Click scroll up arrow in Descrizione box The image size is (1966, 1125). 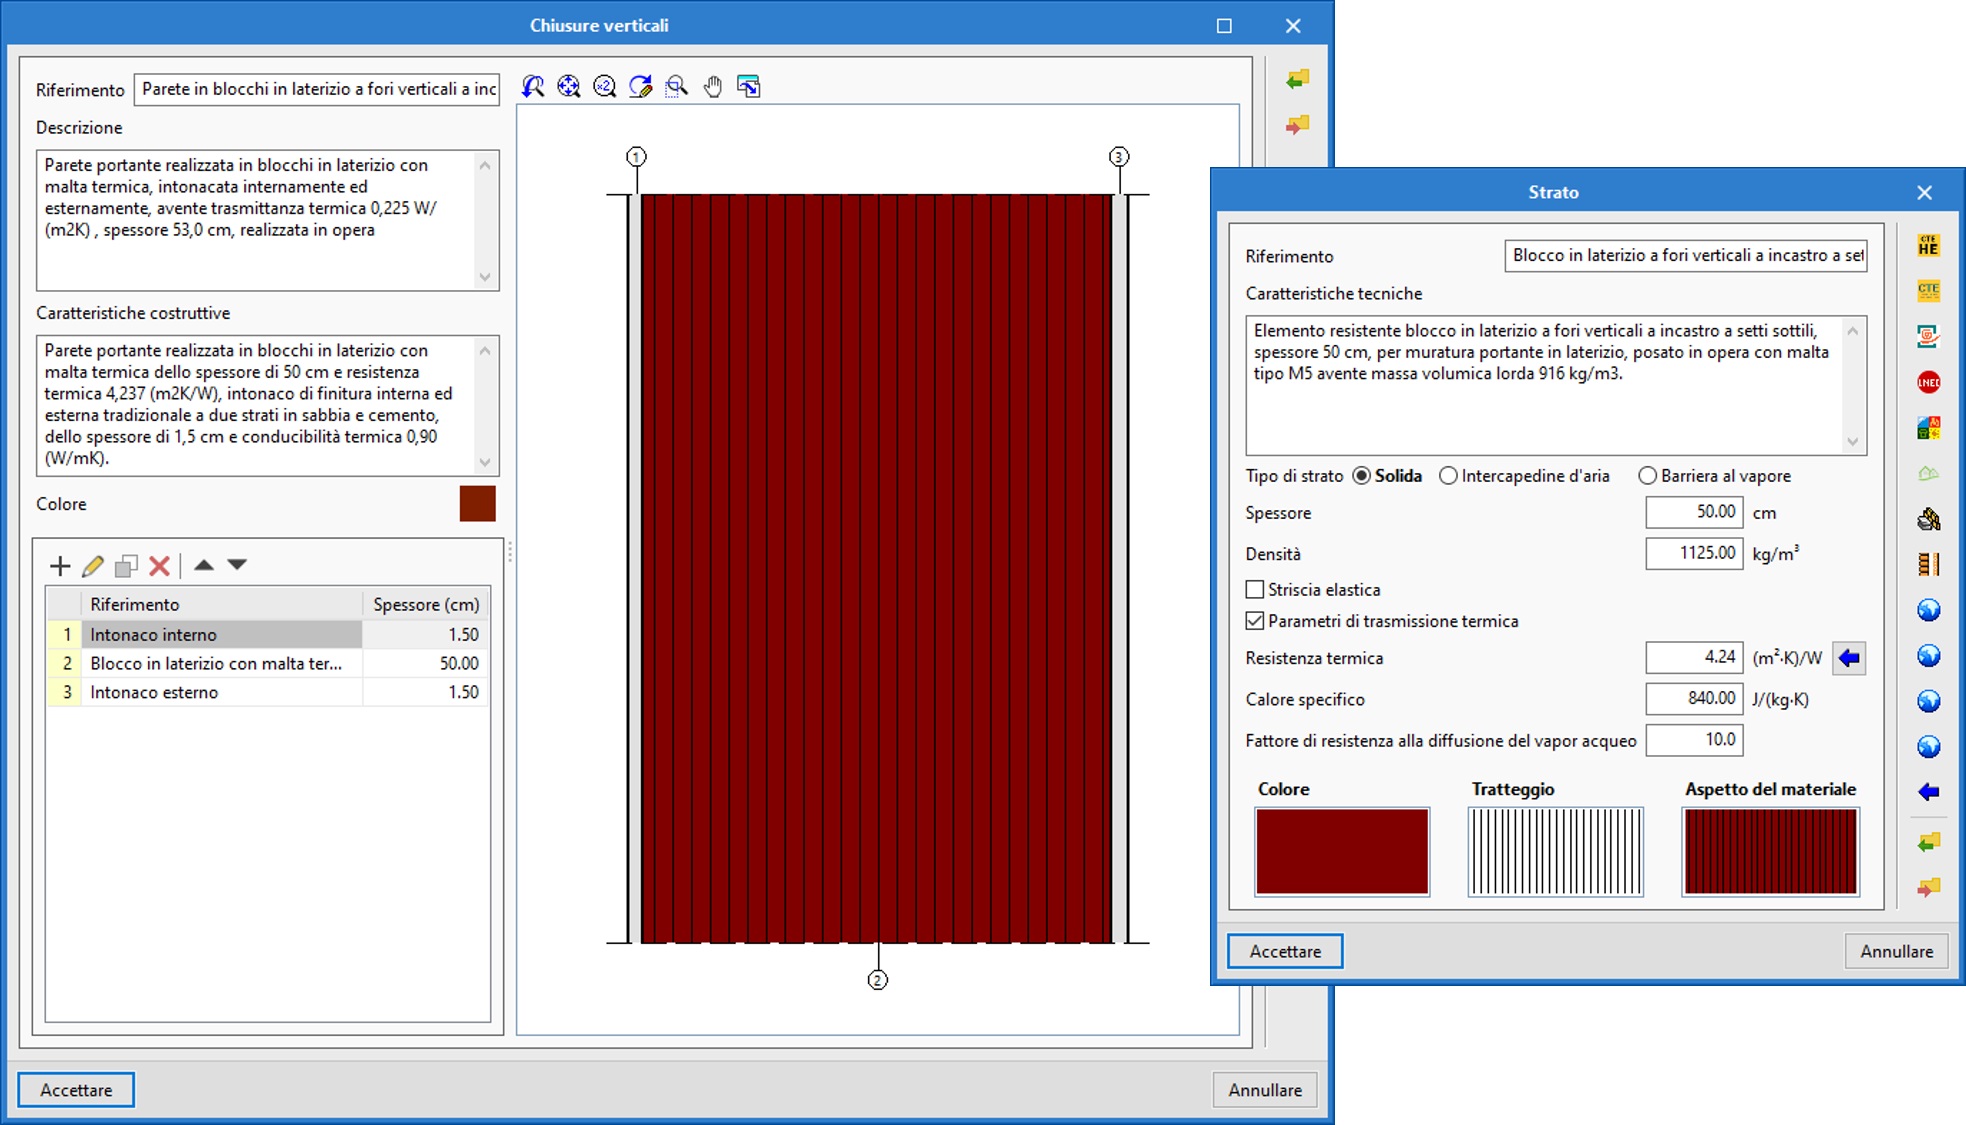click(x=485, y=165)
